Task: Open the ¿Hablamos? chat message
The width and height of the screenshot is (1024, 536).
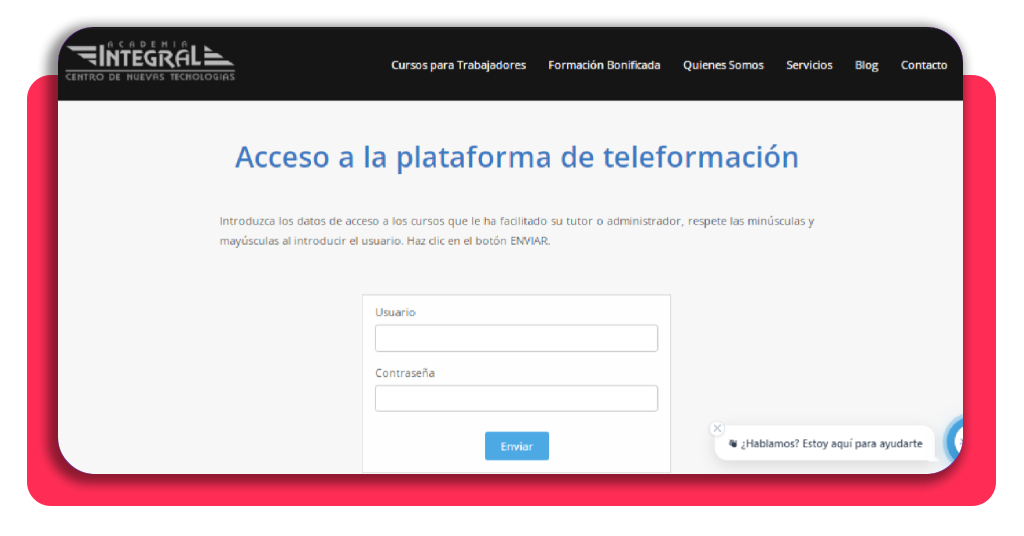Action: (x=825, y=443)
